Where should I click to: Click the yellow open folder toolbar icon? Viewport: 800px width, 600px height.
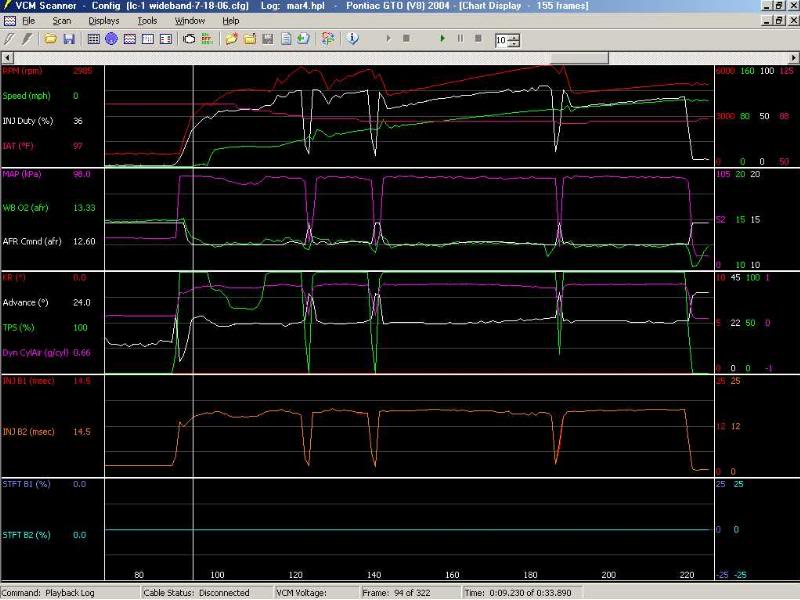50,39
